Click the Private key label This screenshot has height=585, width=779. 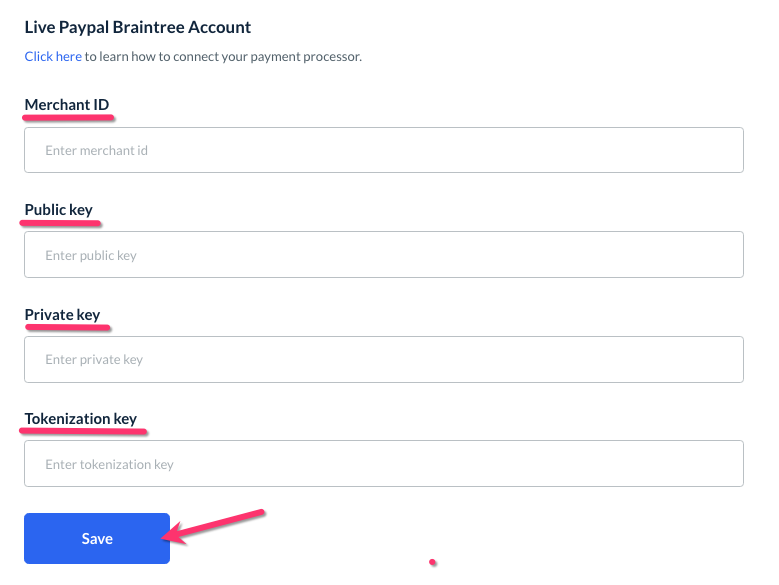coord(63,314)
